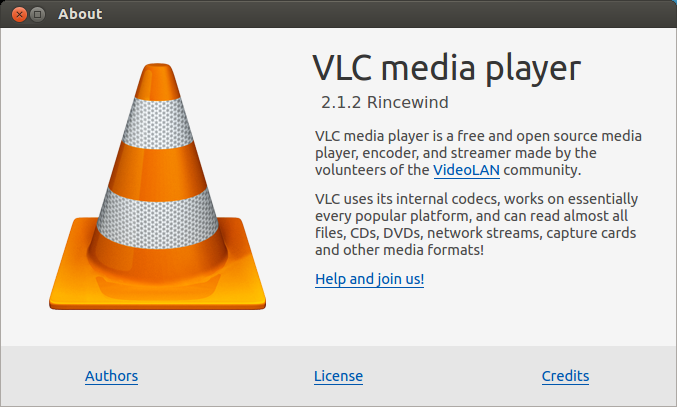Show the Authors list
Screen dimensions: 677x407
coord(111,376)
